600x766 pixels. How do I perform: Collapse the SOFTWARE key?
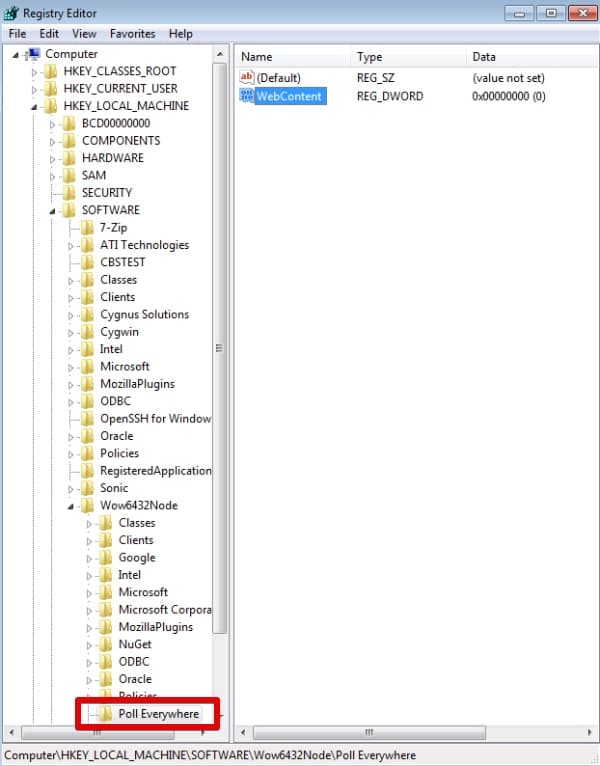(x=52, y=211)
